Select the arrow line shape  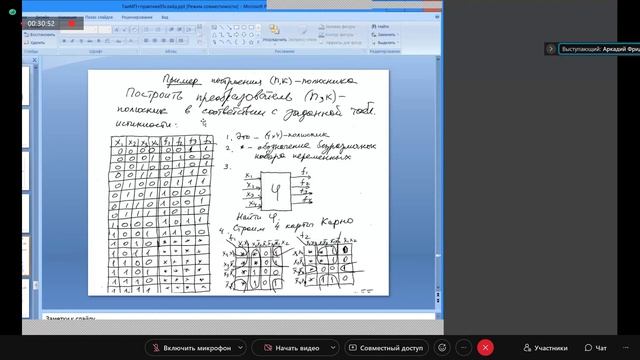(x=229, y=27)
